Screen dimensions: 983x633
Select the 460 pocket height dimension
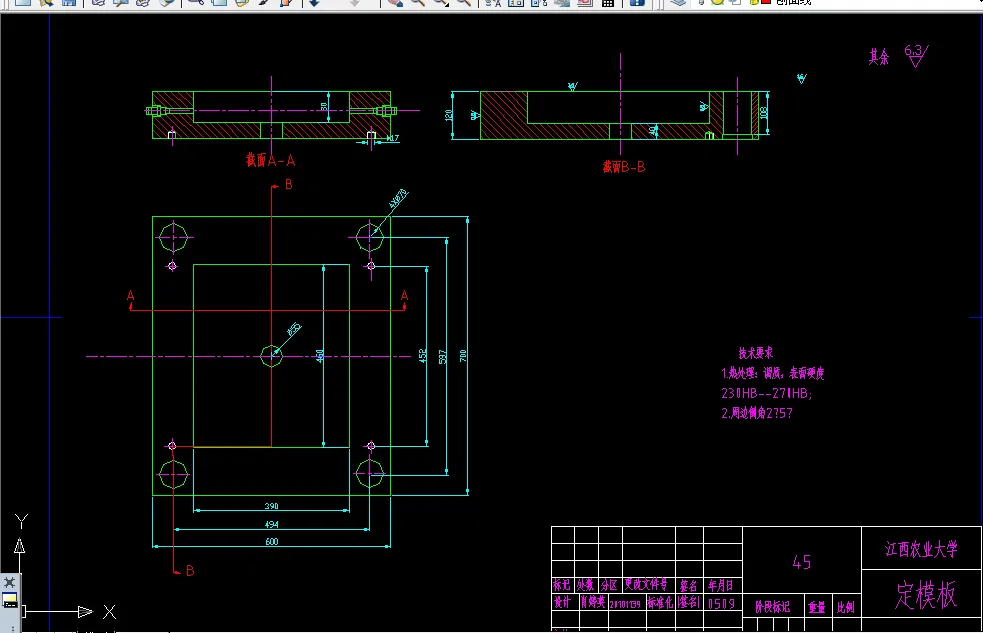coord(320,355)
